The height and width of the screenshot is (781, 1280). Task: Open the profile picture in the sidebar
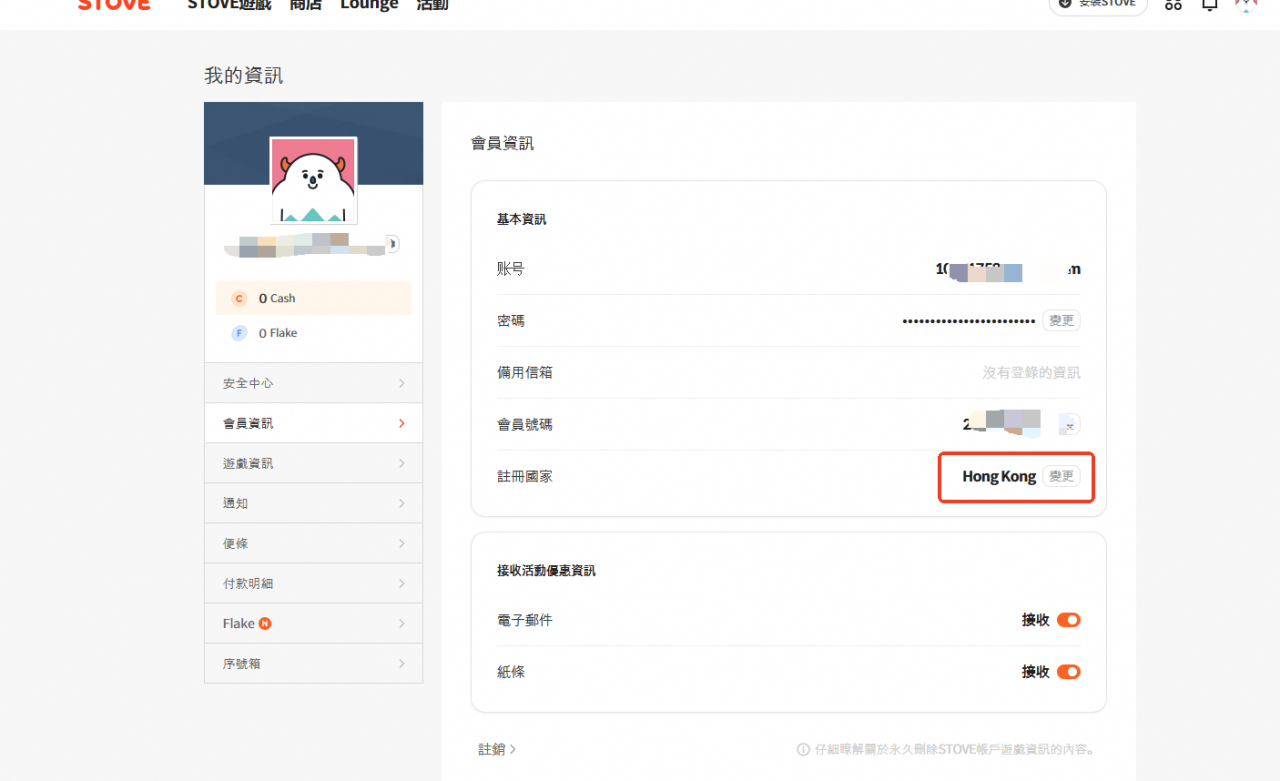coord(313,180)
